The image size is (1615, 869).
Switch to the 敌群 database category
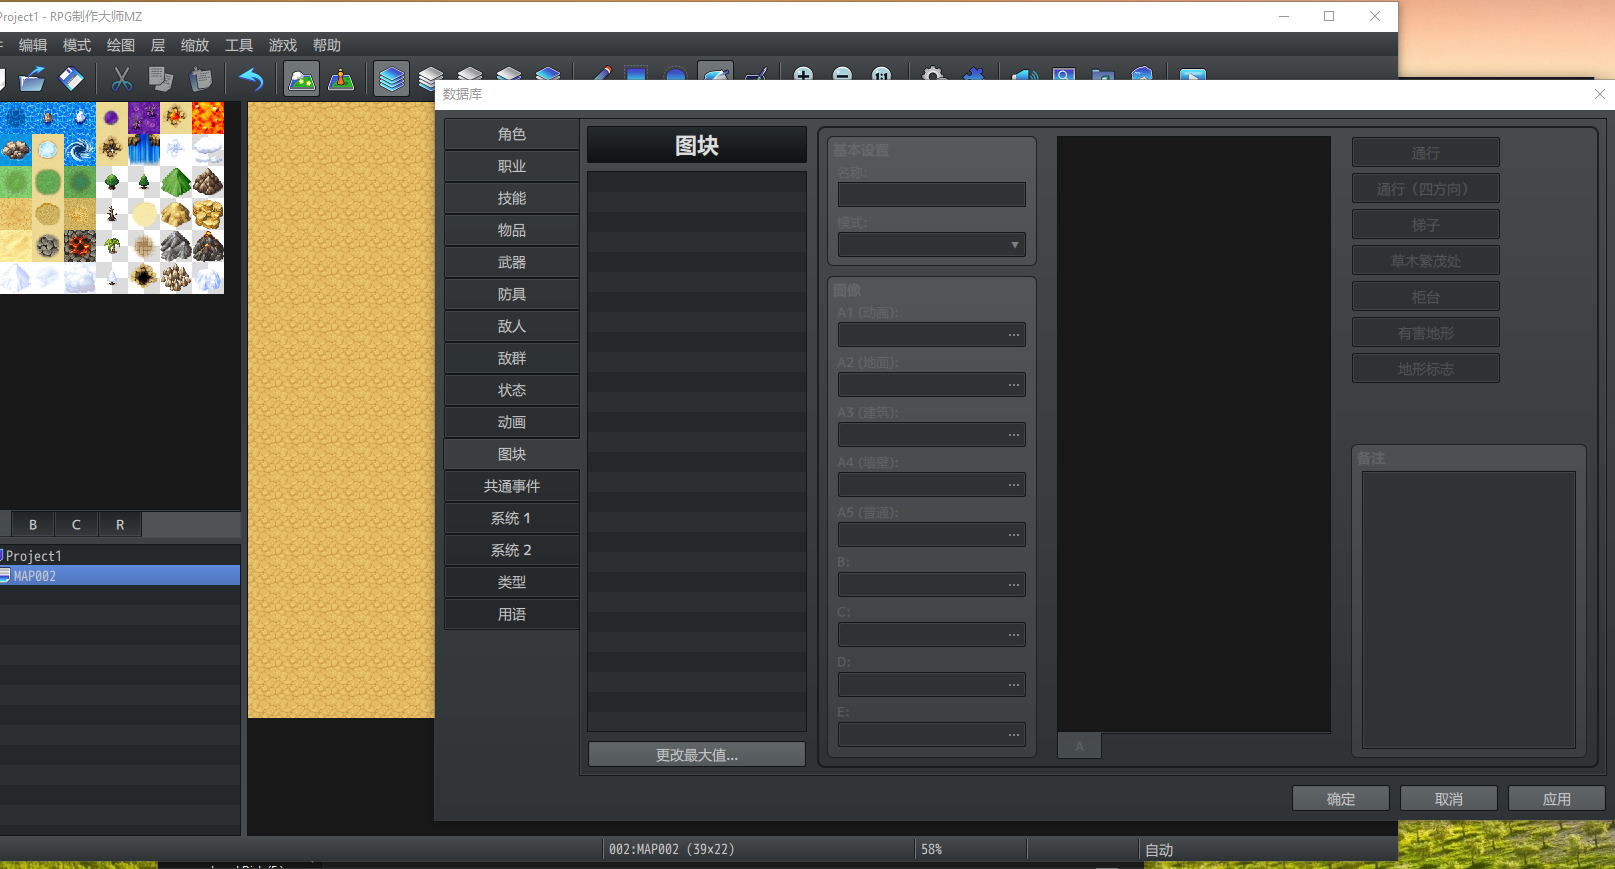coord(512,358)
